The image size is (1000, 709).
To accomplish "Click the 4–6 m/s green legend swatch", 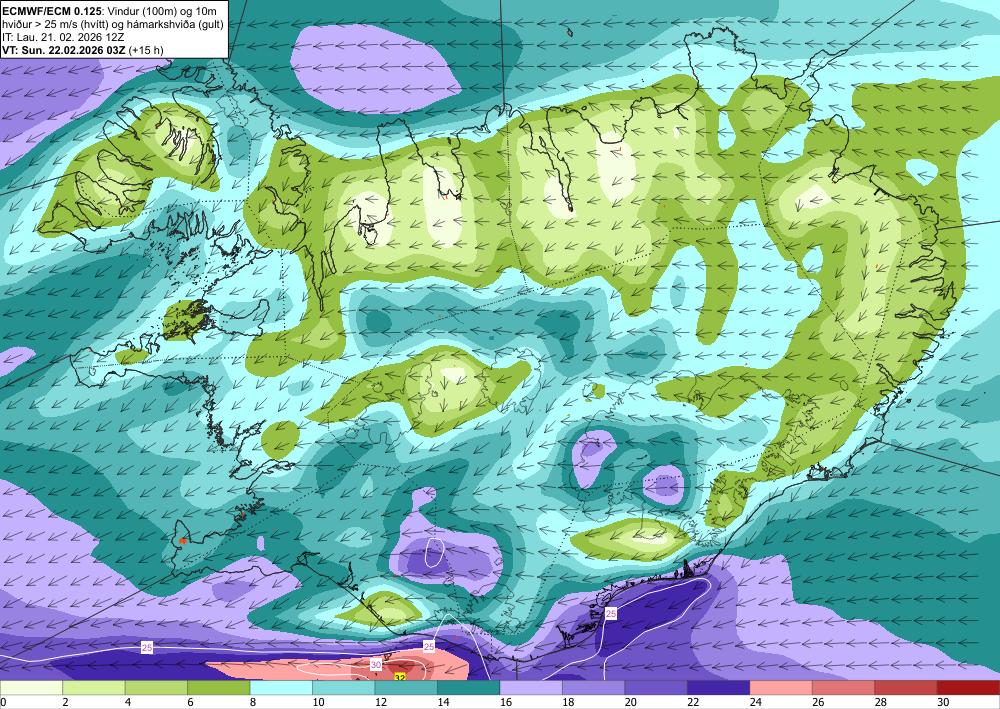I will coord(156,687).
